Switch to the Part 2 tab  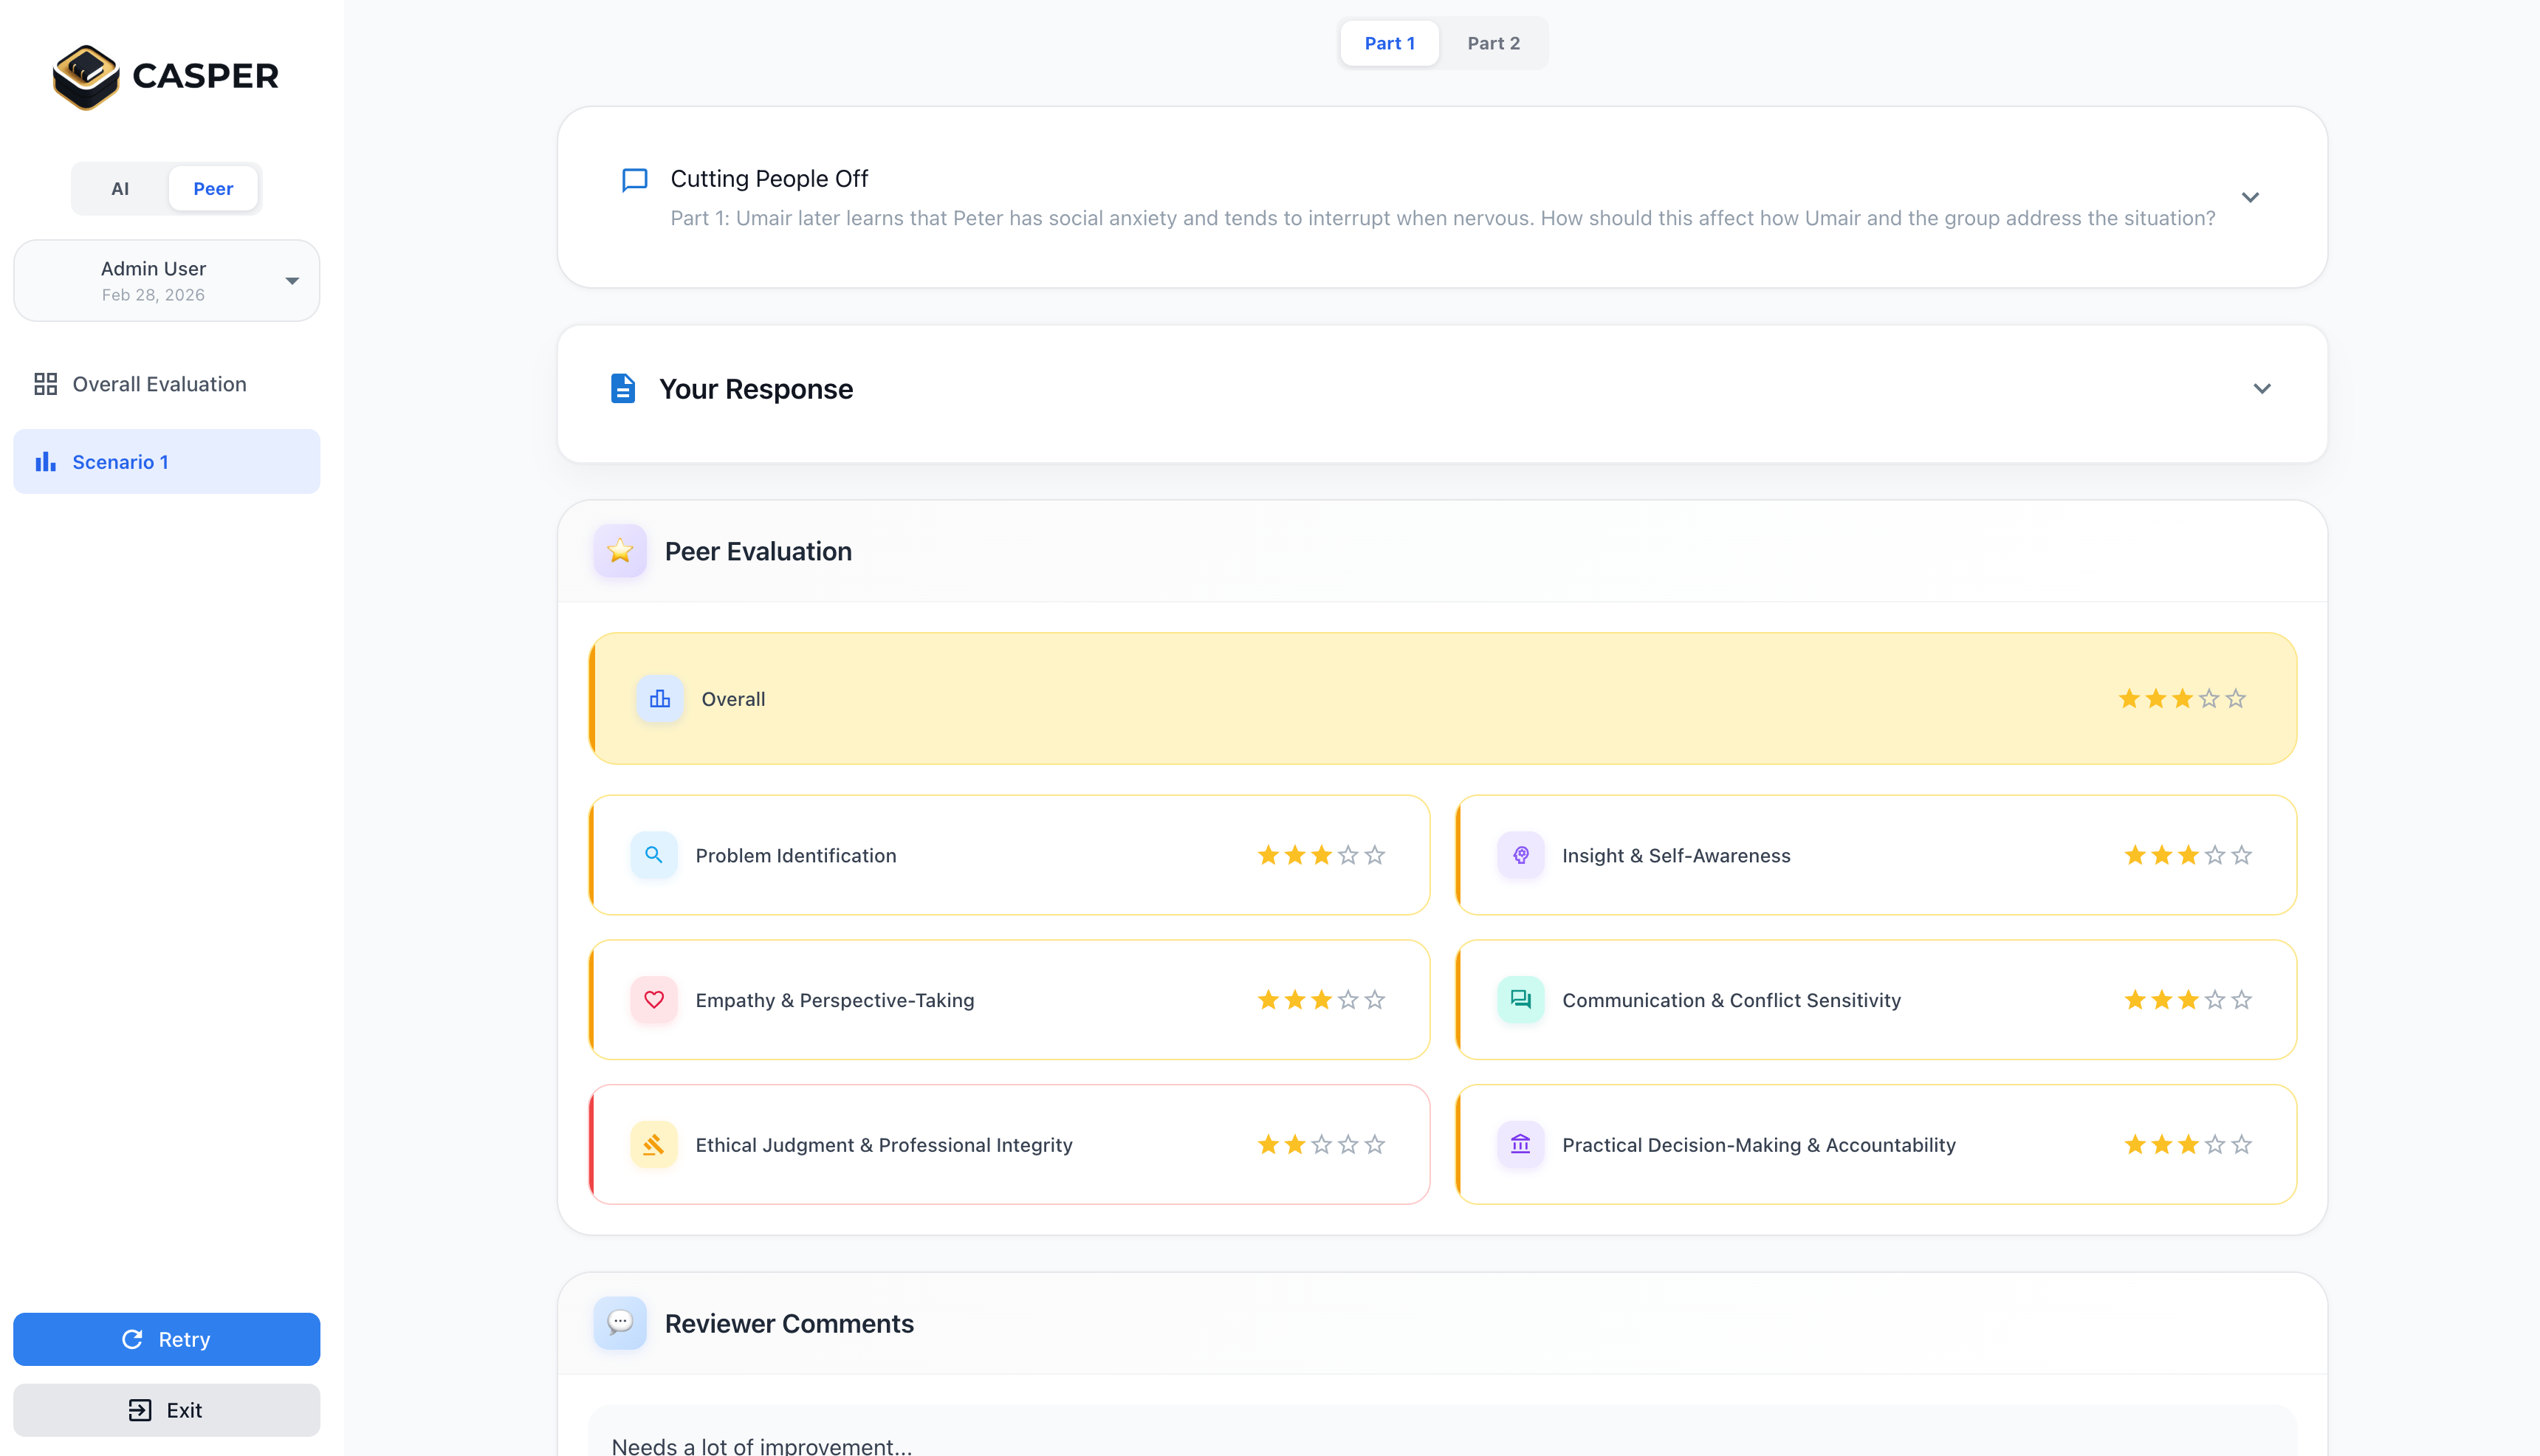tap(1493, 43)
